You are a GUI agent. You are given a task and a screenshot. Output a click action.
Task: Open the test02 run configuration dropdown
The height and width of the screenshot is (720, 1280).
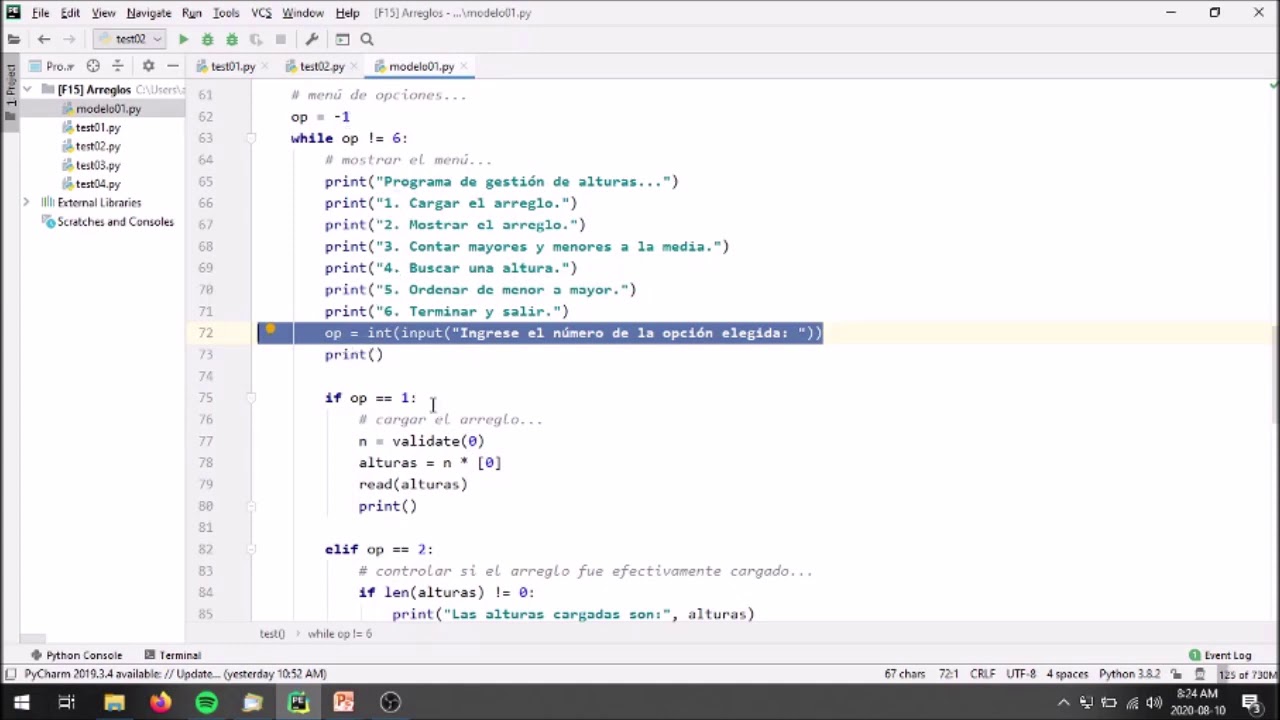130,39
